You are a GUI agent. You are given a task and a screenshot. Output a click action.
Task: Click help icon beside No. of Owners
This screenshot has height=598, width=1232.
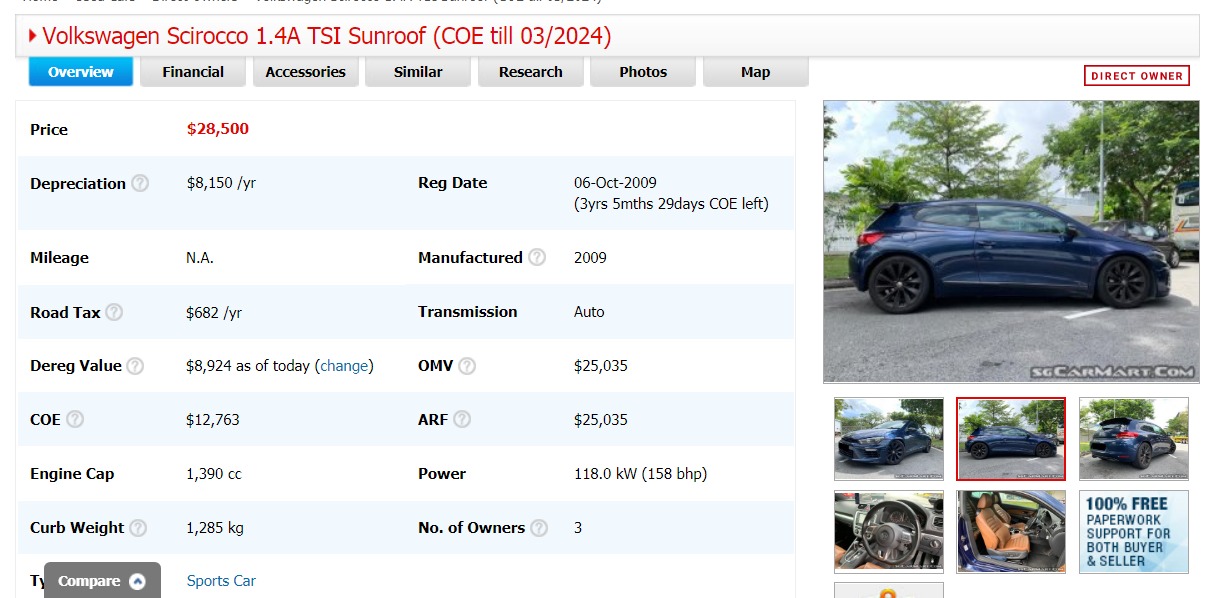pos(539,528)
